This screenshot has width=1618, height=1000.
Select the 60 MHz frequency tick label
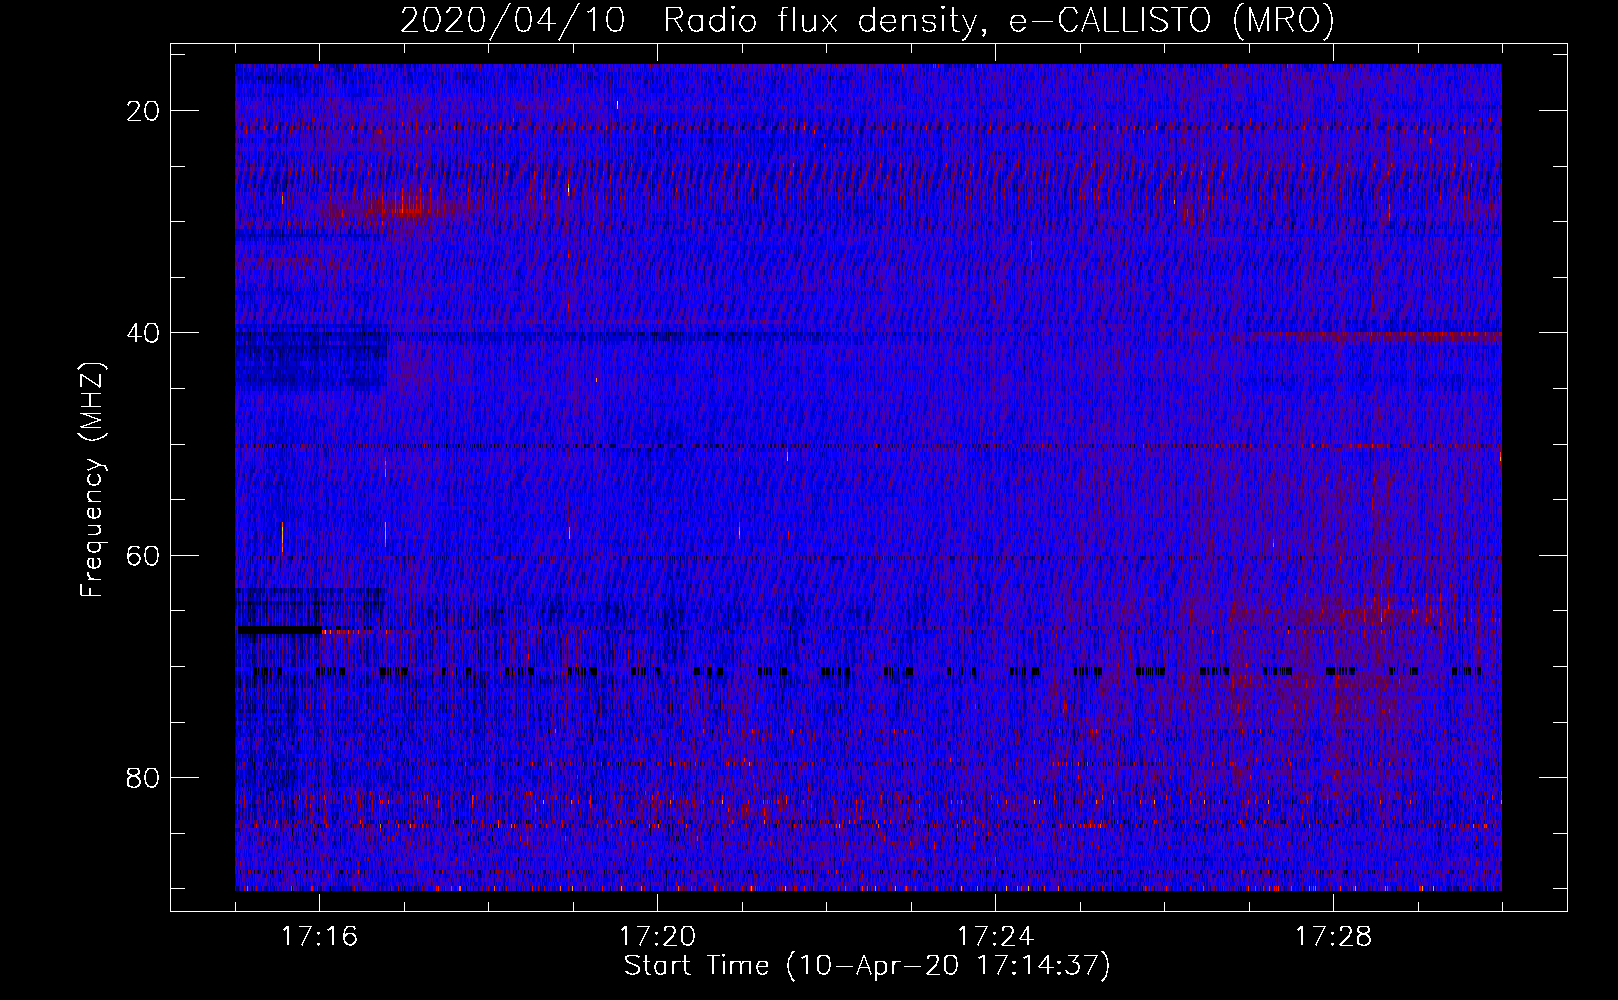tap(144, 555)
